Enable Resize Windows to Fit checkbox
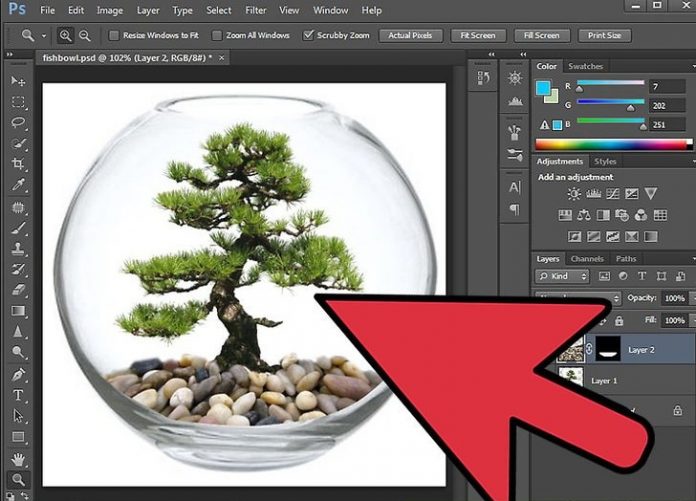This screenshot has height=501, width=696. pyautogui.click(x=114, y=35)
